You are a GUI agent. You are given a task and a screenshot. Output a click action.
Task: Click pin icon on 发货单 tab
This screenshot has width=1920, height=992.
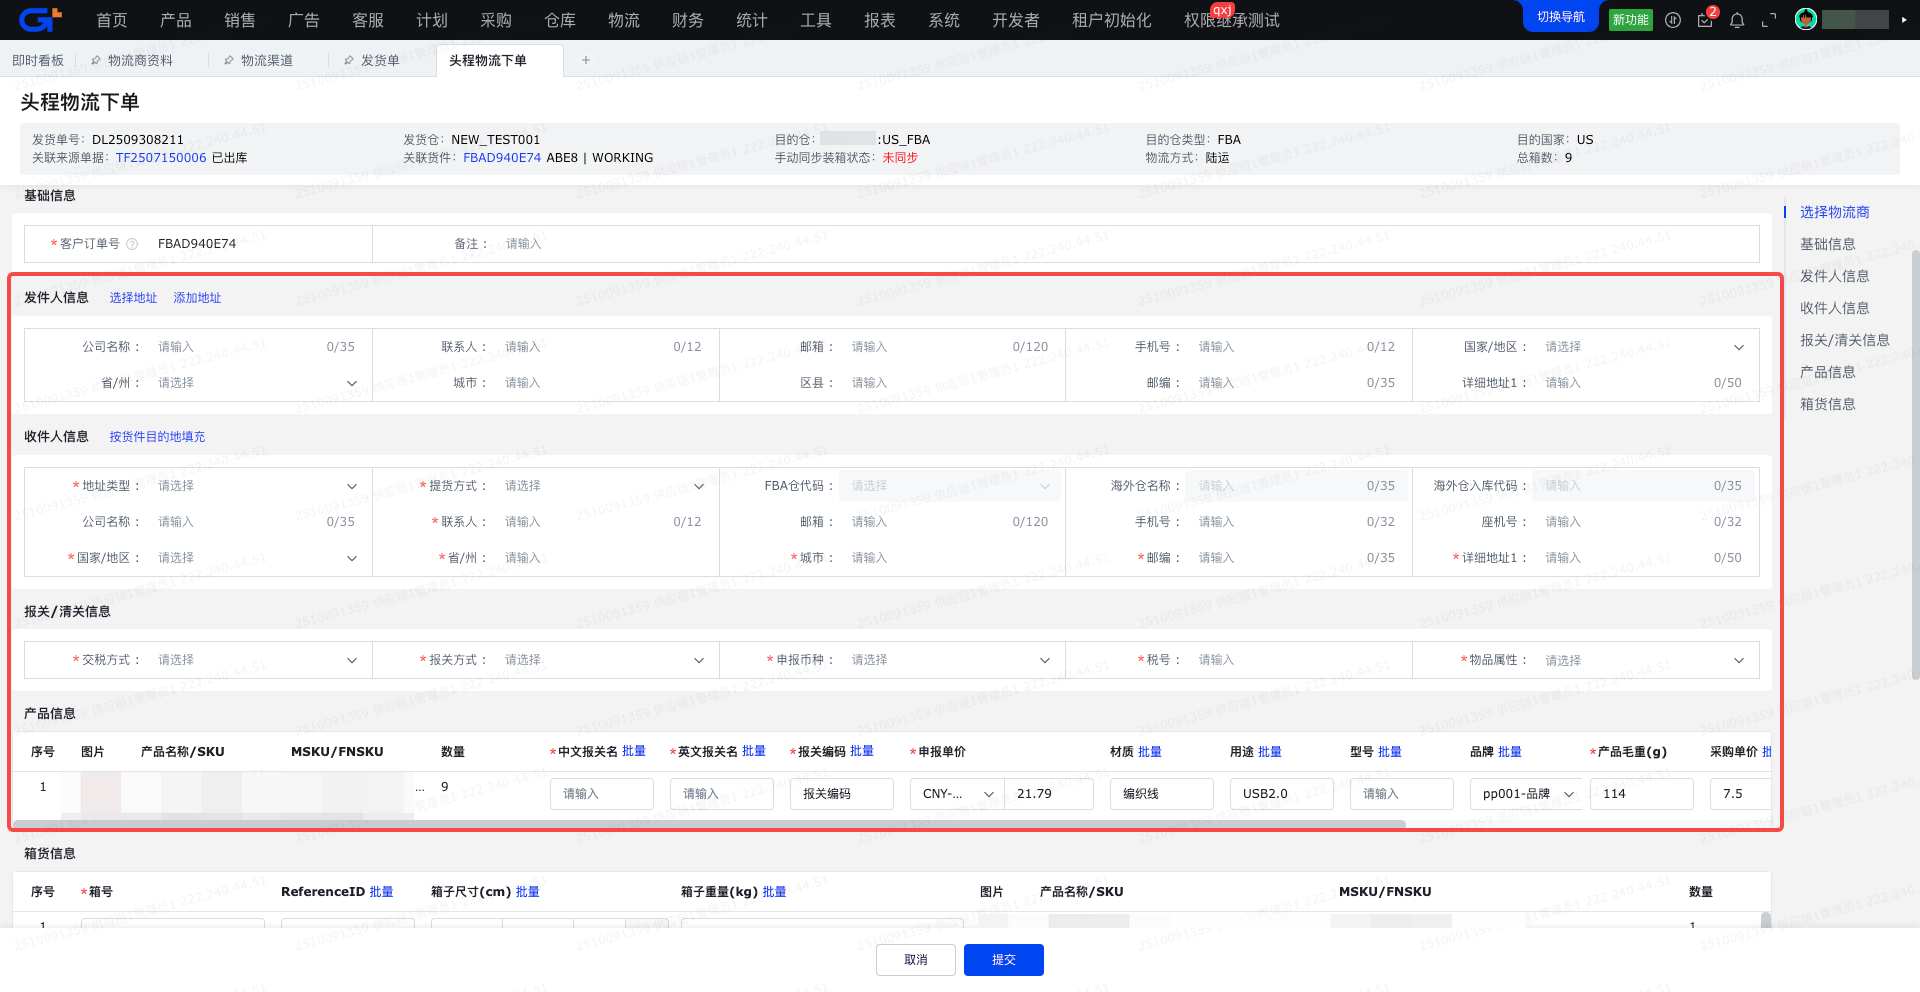click(x=349, y=61)
